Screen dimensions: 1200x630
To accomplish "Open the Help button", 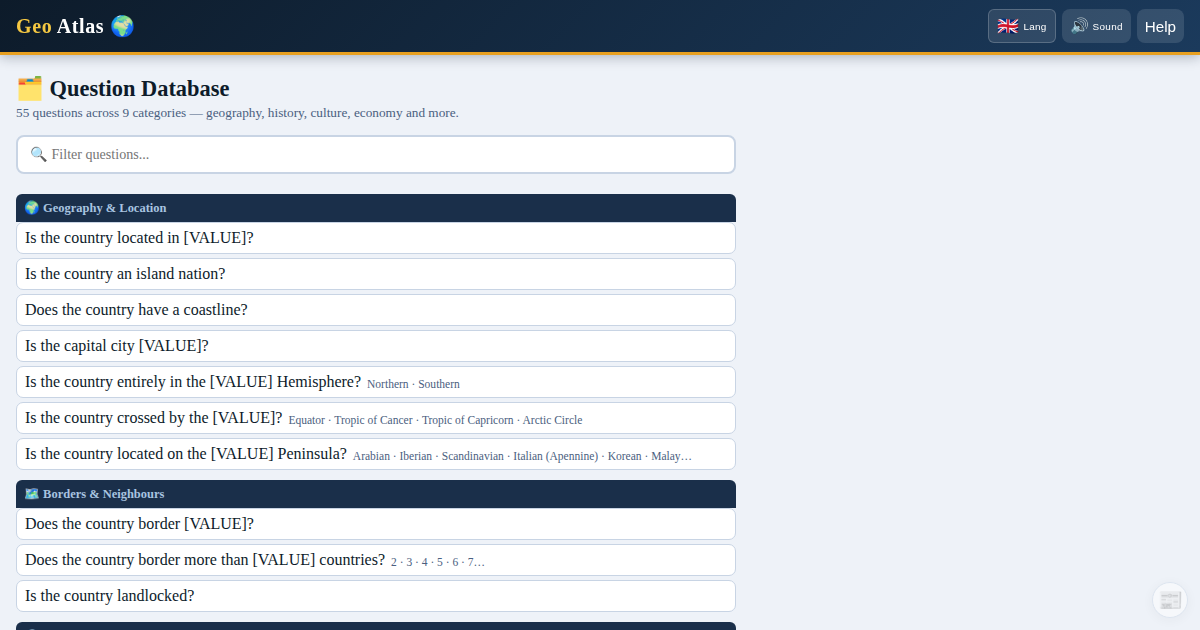I will pyautogui.click(x=1160, y=26).
